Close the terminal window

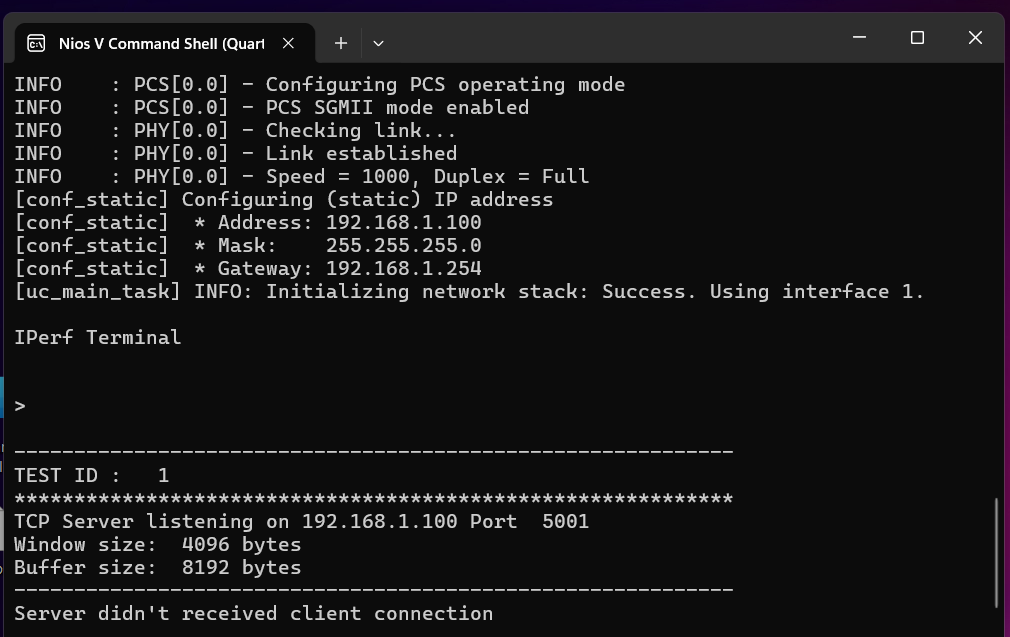click(975, 38)
